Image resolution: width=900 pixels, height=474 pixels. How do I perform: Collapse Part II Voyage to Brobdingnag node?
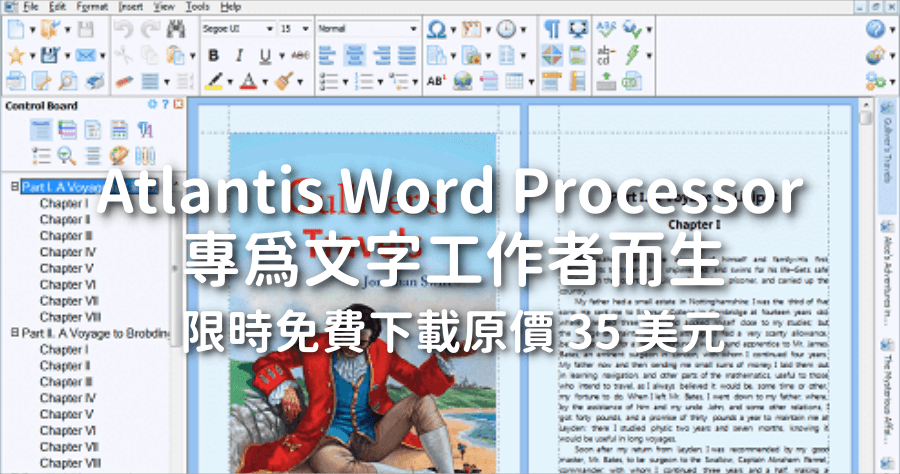(x=15, y=333)
